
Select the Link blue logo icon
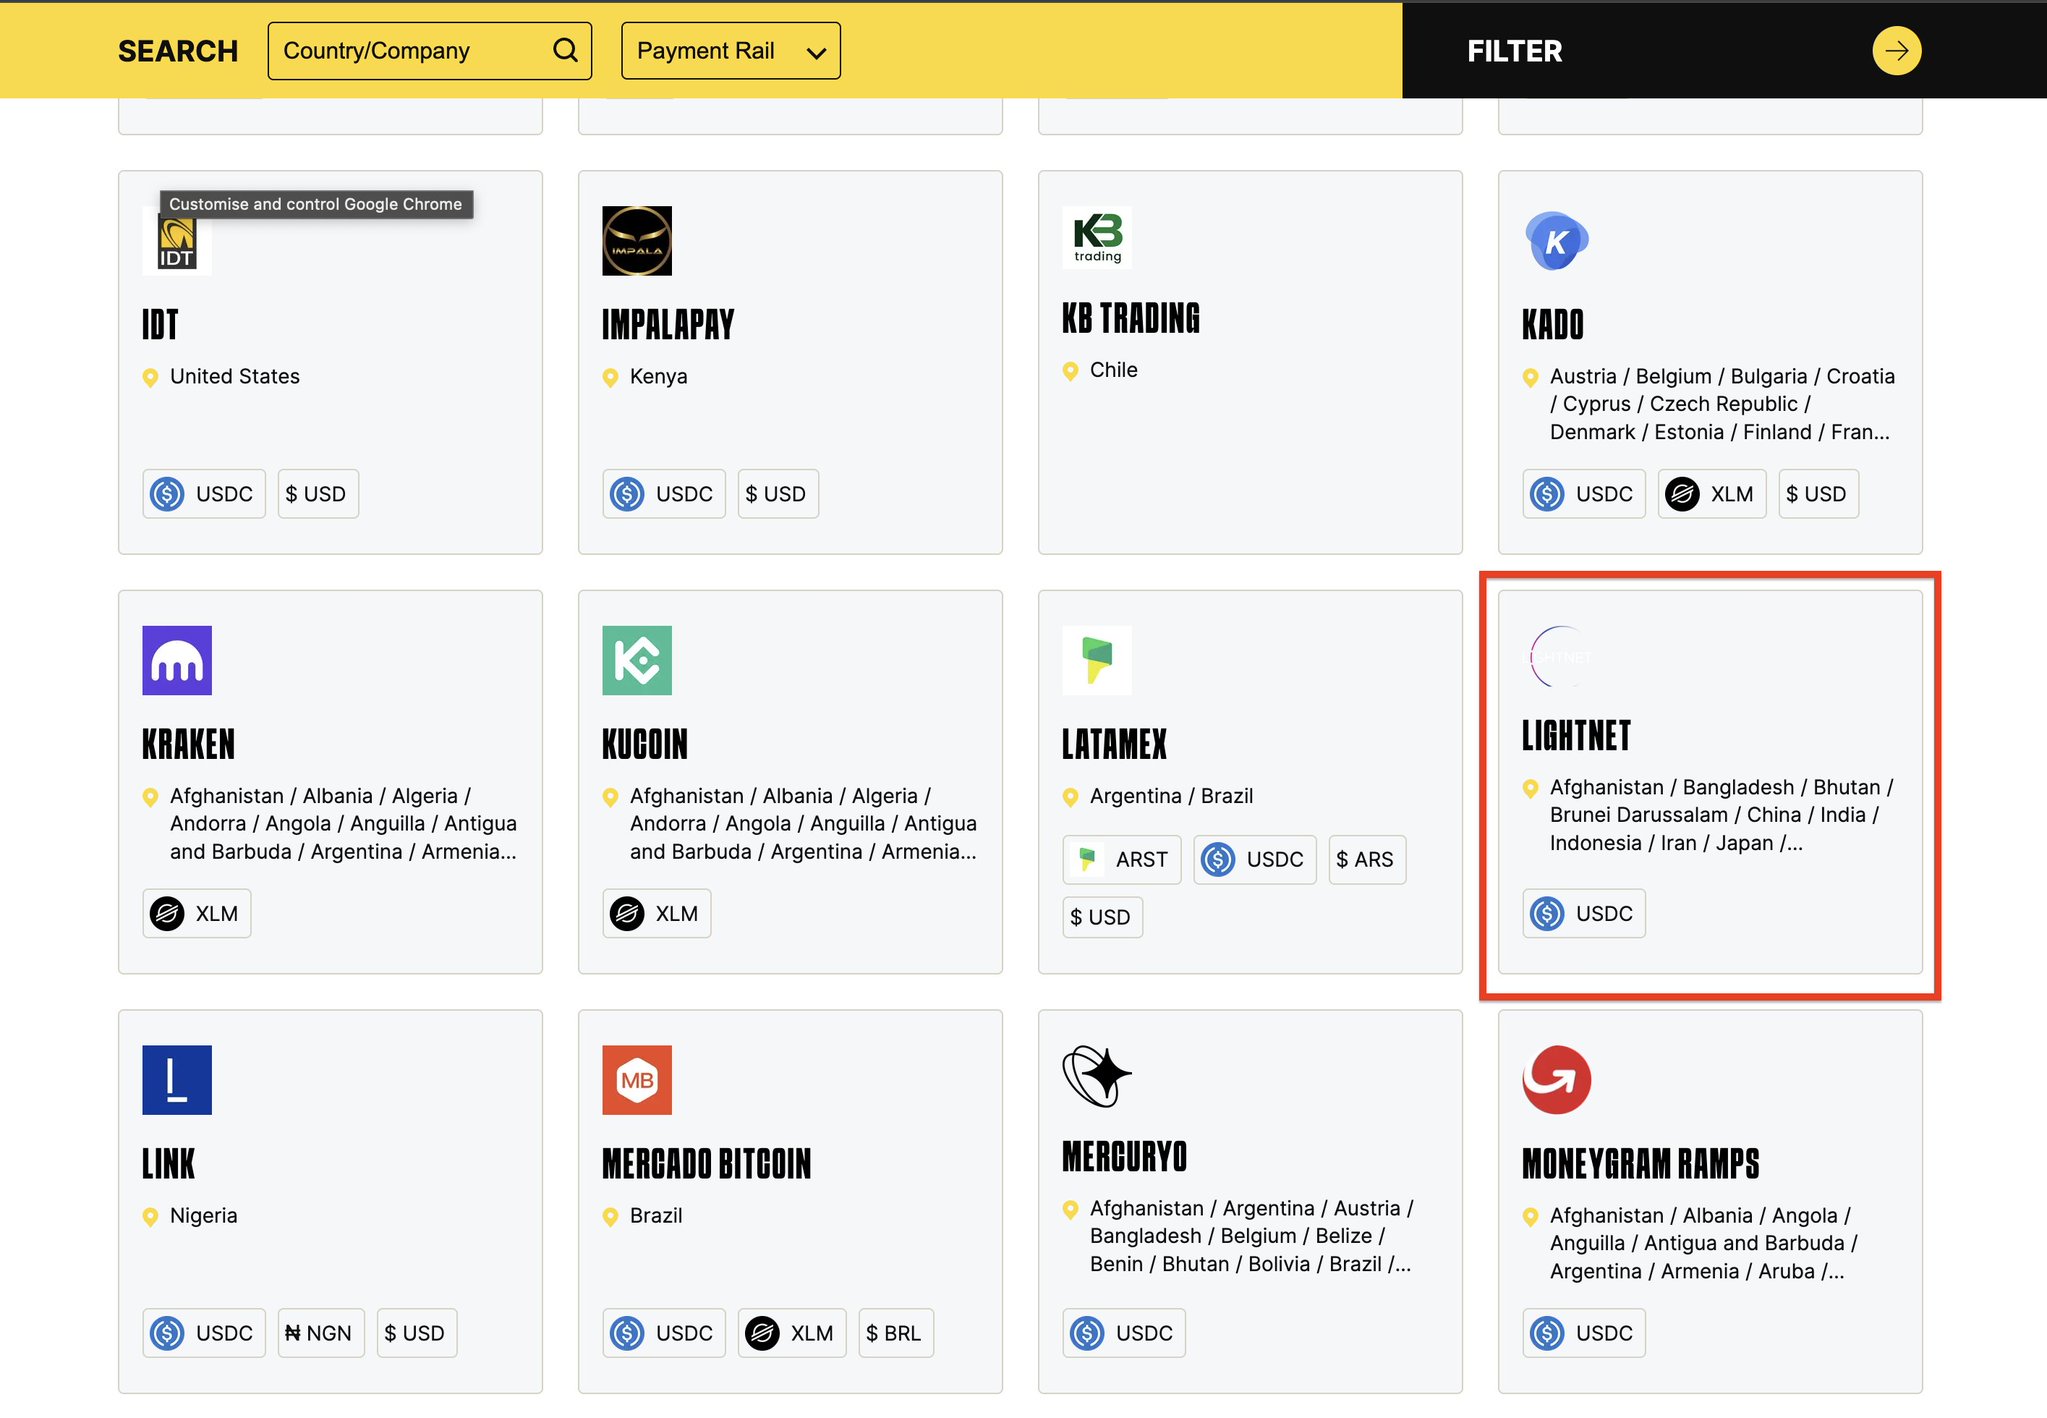[x=177, y=1080]
